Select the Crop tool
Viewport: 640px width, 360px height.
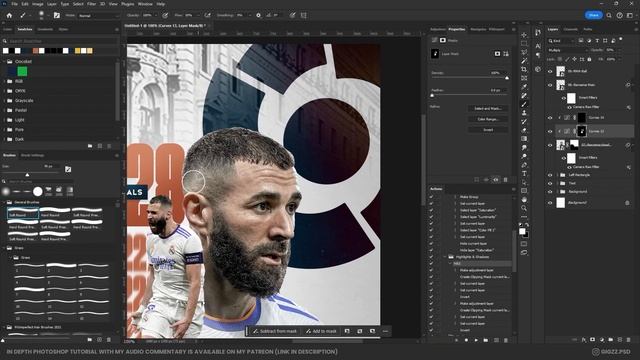click(x=524, y=69)
